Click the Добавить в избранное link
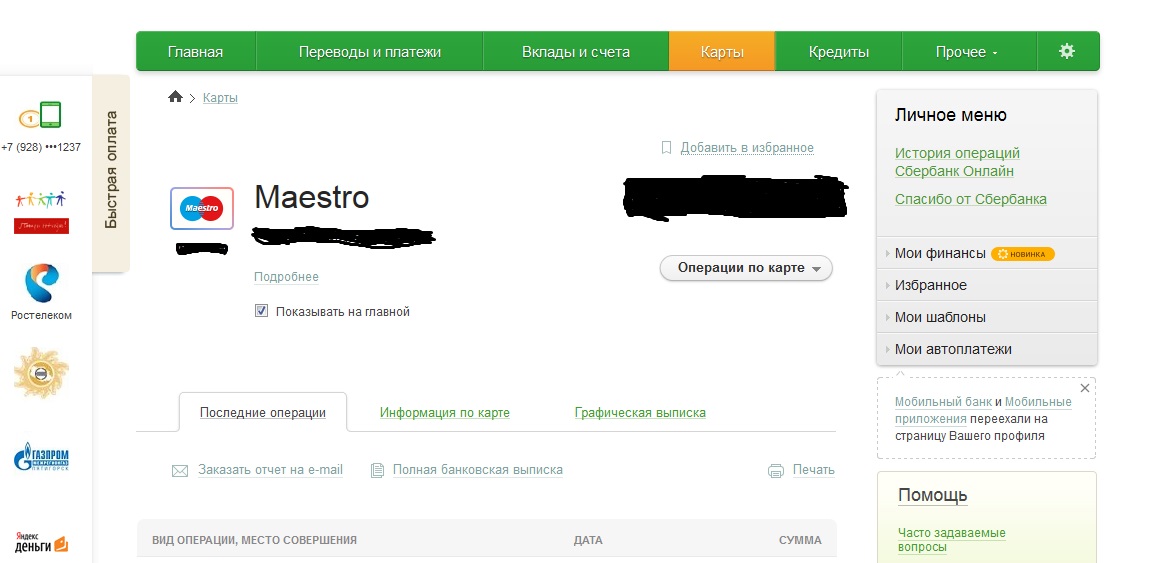Image resolution: width=1171 pixels, height=563 pixels. pyautogui.click(x=747, y=148)
